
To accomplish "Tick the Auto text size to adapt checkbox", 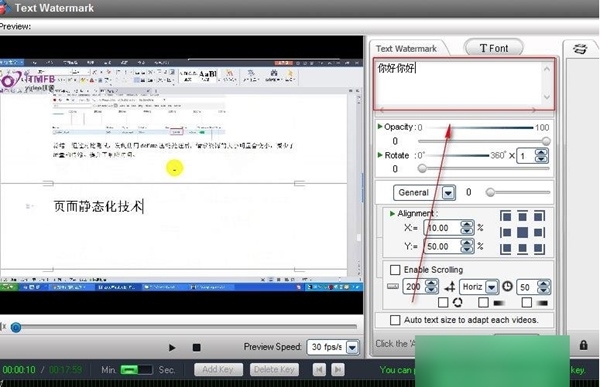I will (x=395, y=320).
